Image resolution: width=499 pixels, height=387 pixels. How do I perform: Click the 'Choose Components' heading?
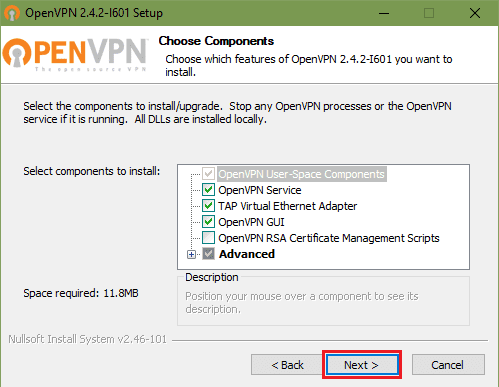(x=216, y=41)
